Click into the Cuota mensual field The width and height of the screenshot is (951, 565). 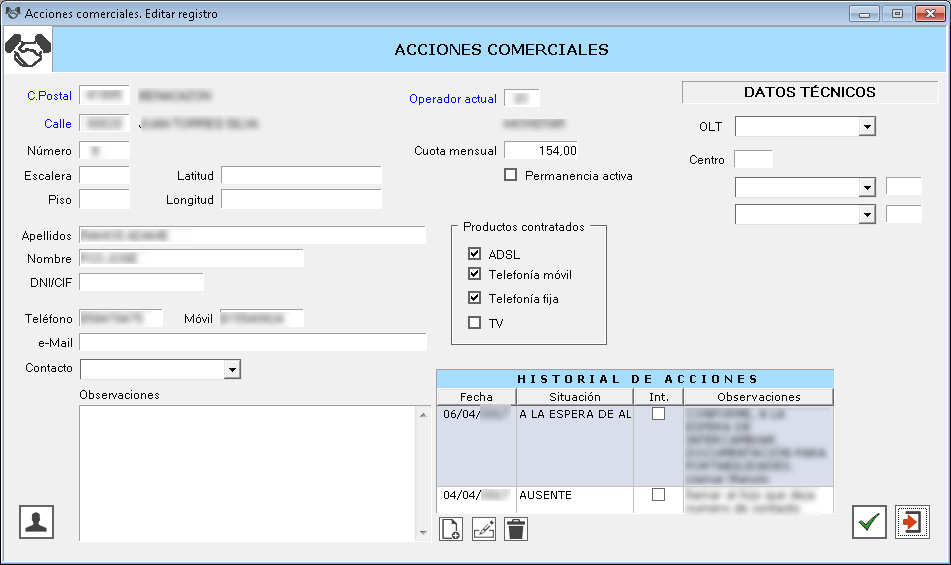[x=541, y=151]
